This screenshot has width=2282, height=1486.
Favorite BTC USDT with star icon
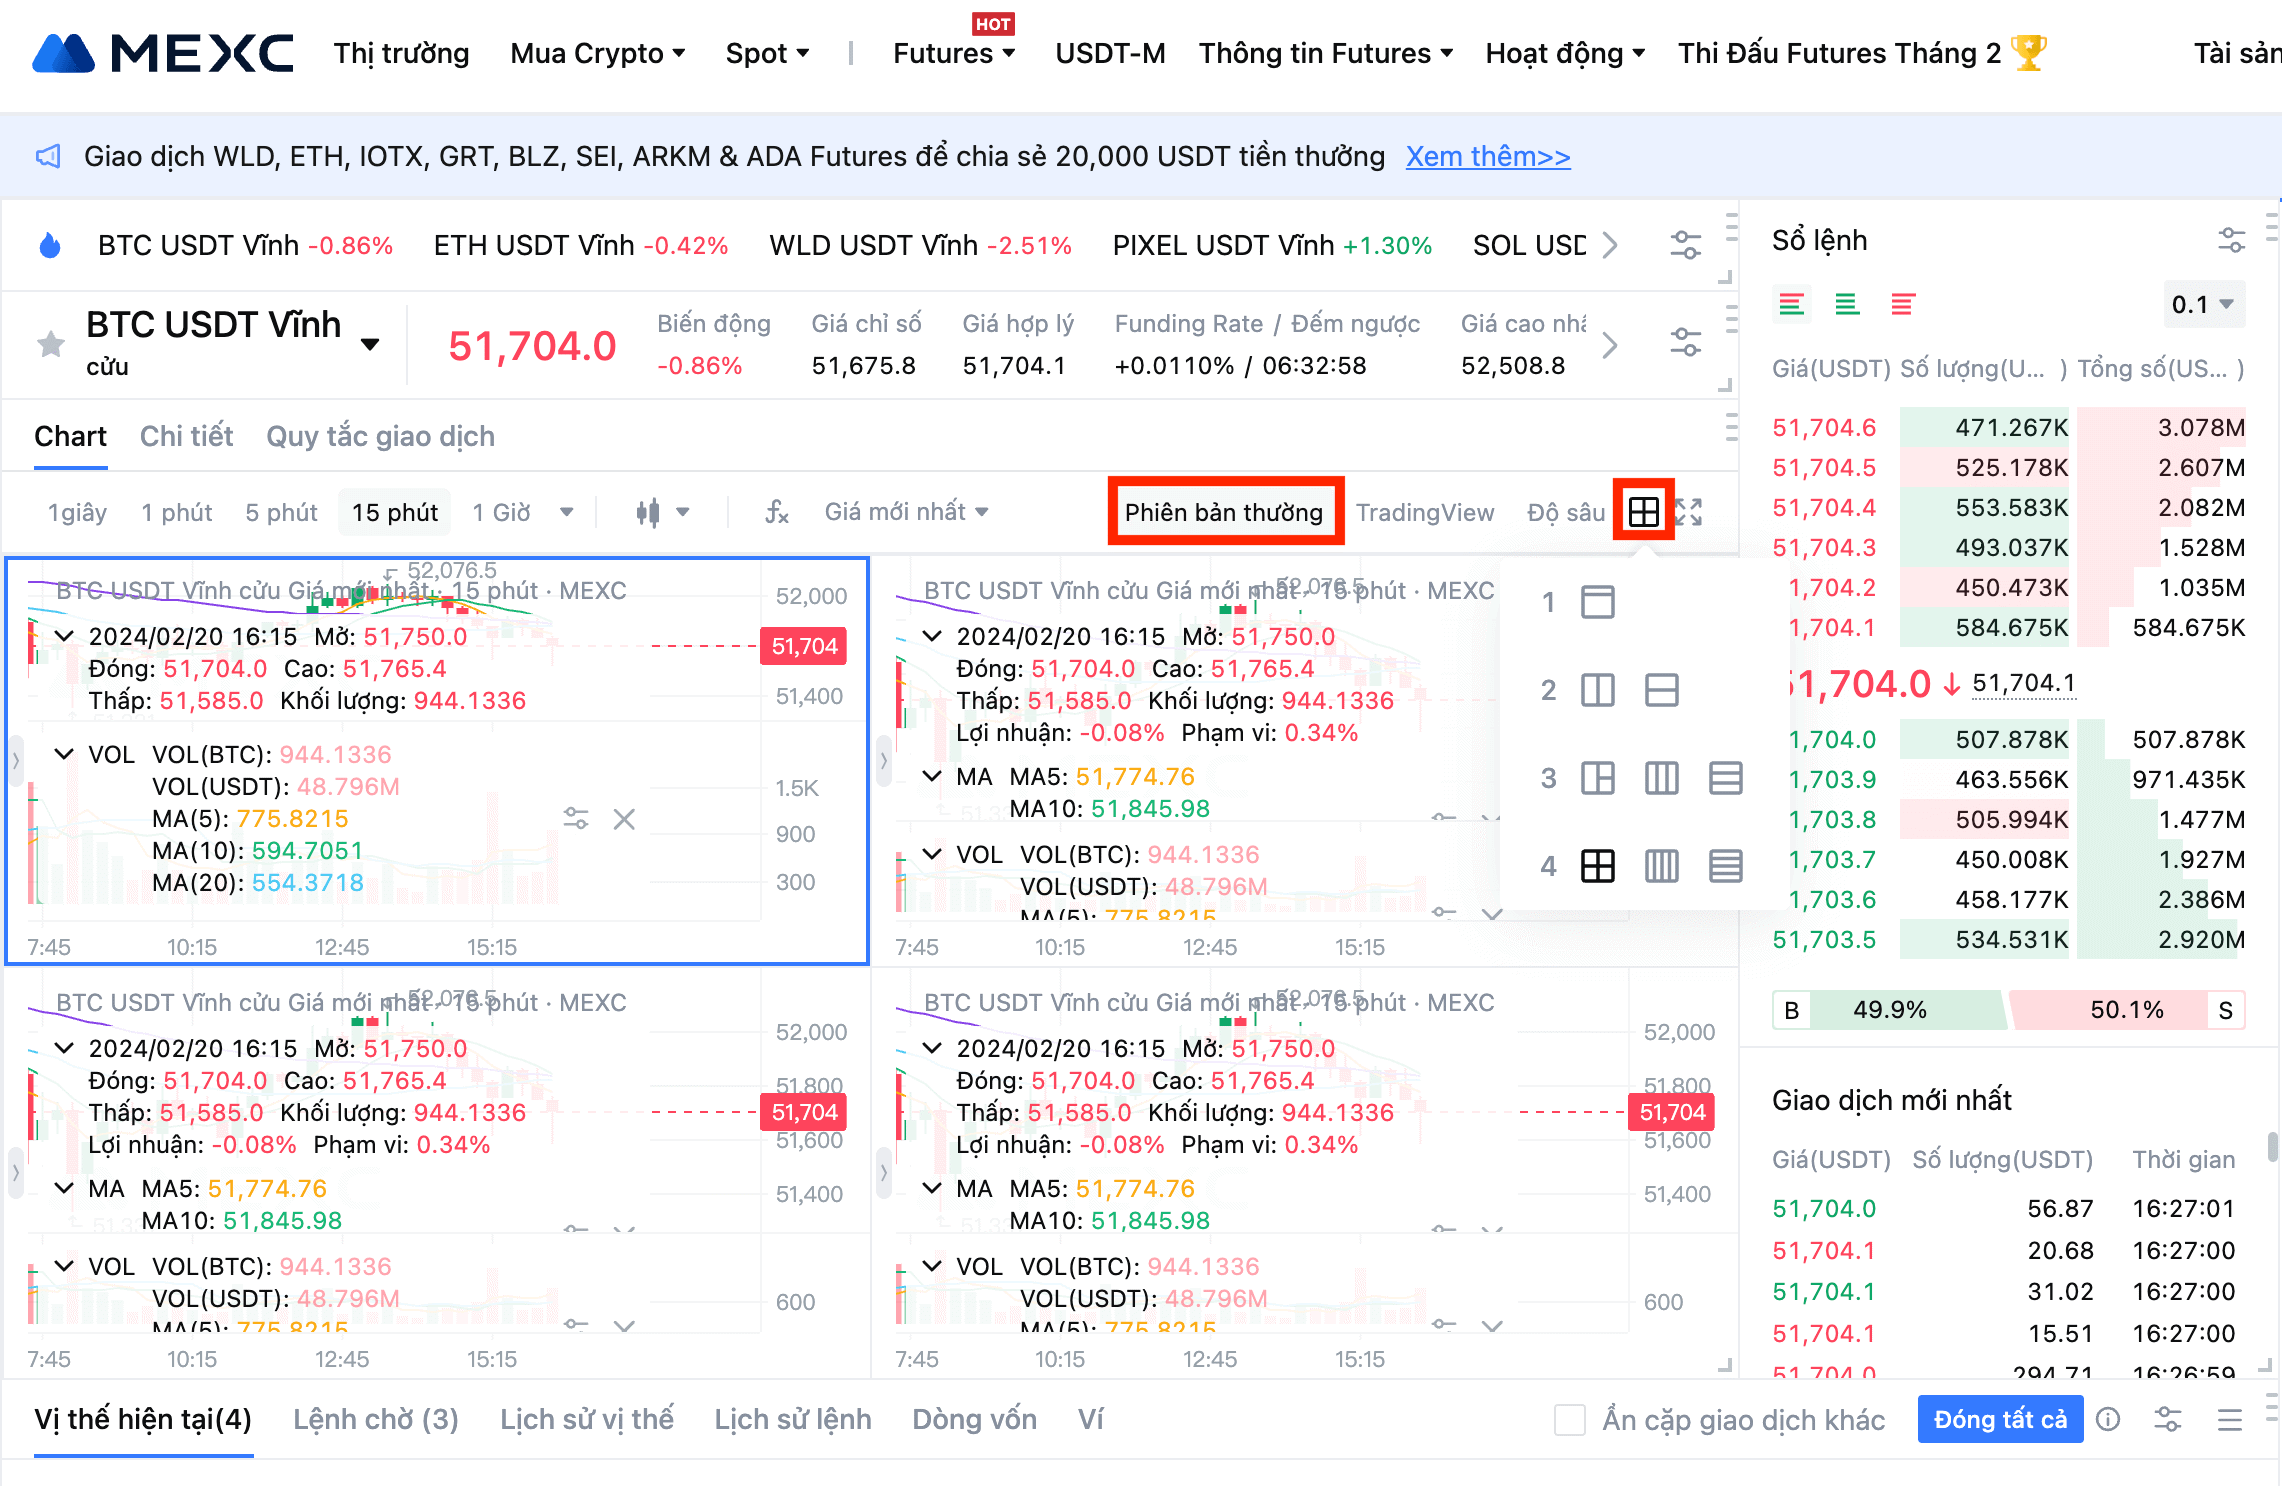[51, 345]
